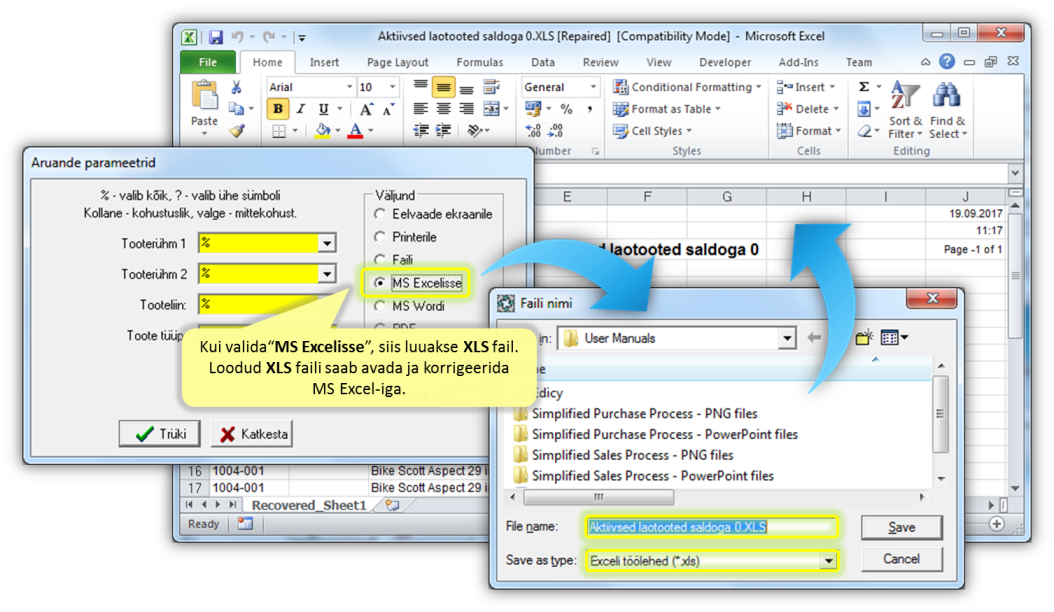This screenshot has width=1054, height=612.
Task: Select the Printerile output option
Action: (x=380, y=237)
